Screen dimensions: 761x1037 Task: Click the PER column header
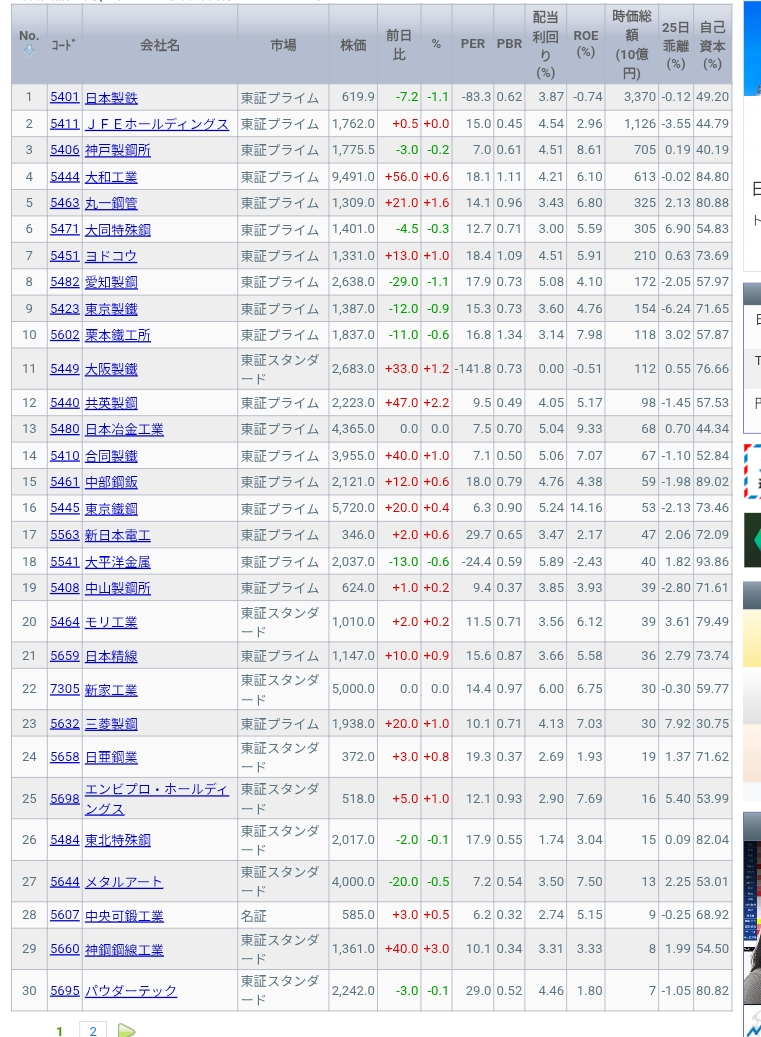(x=472, y=45)
